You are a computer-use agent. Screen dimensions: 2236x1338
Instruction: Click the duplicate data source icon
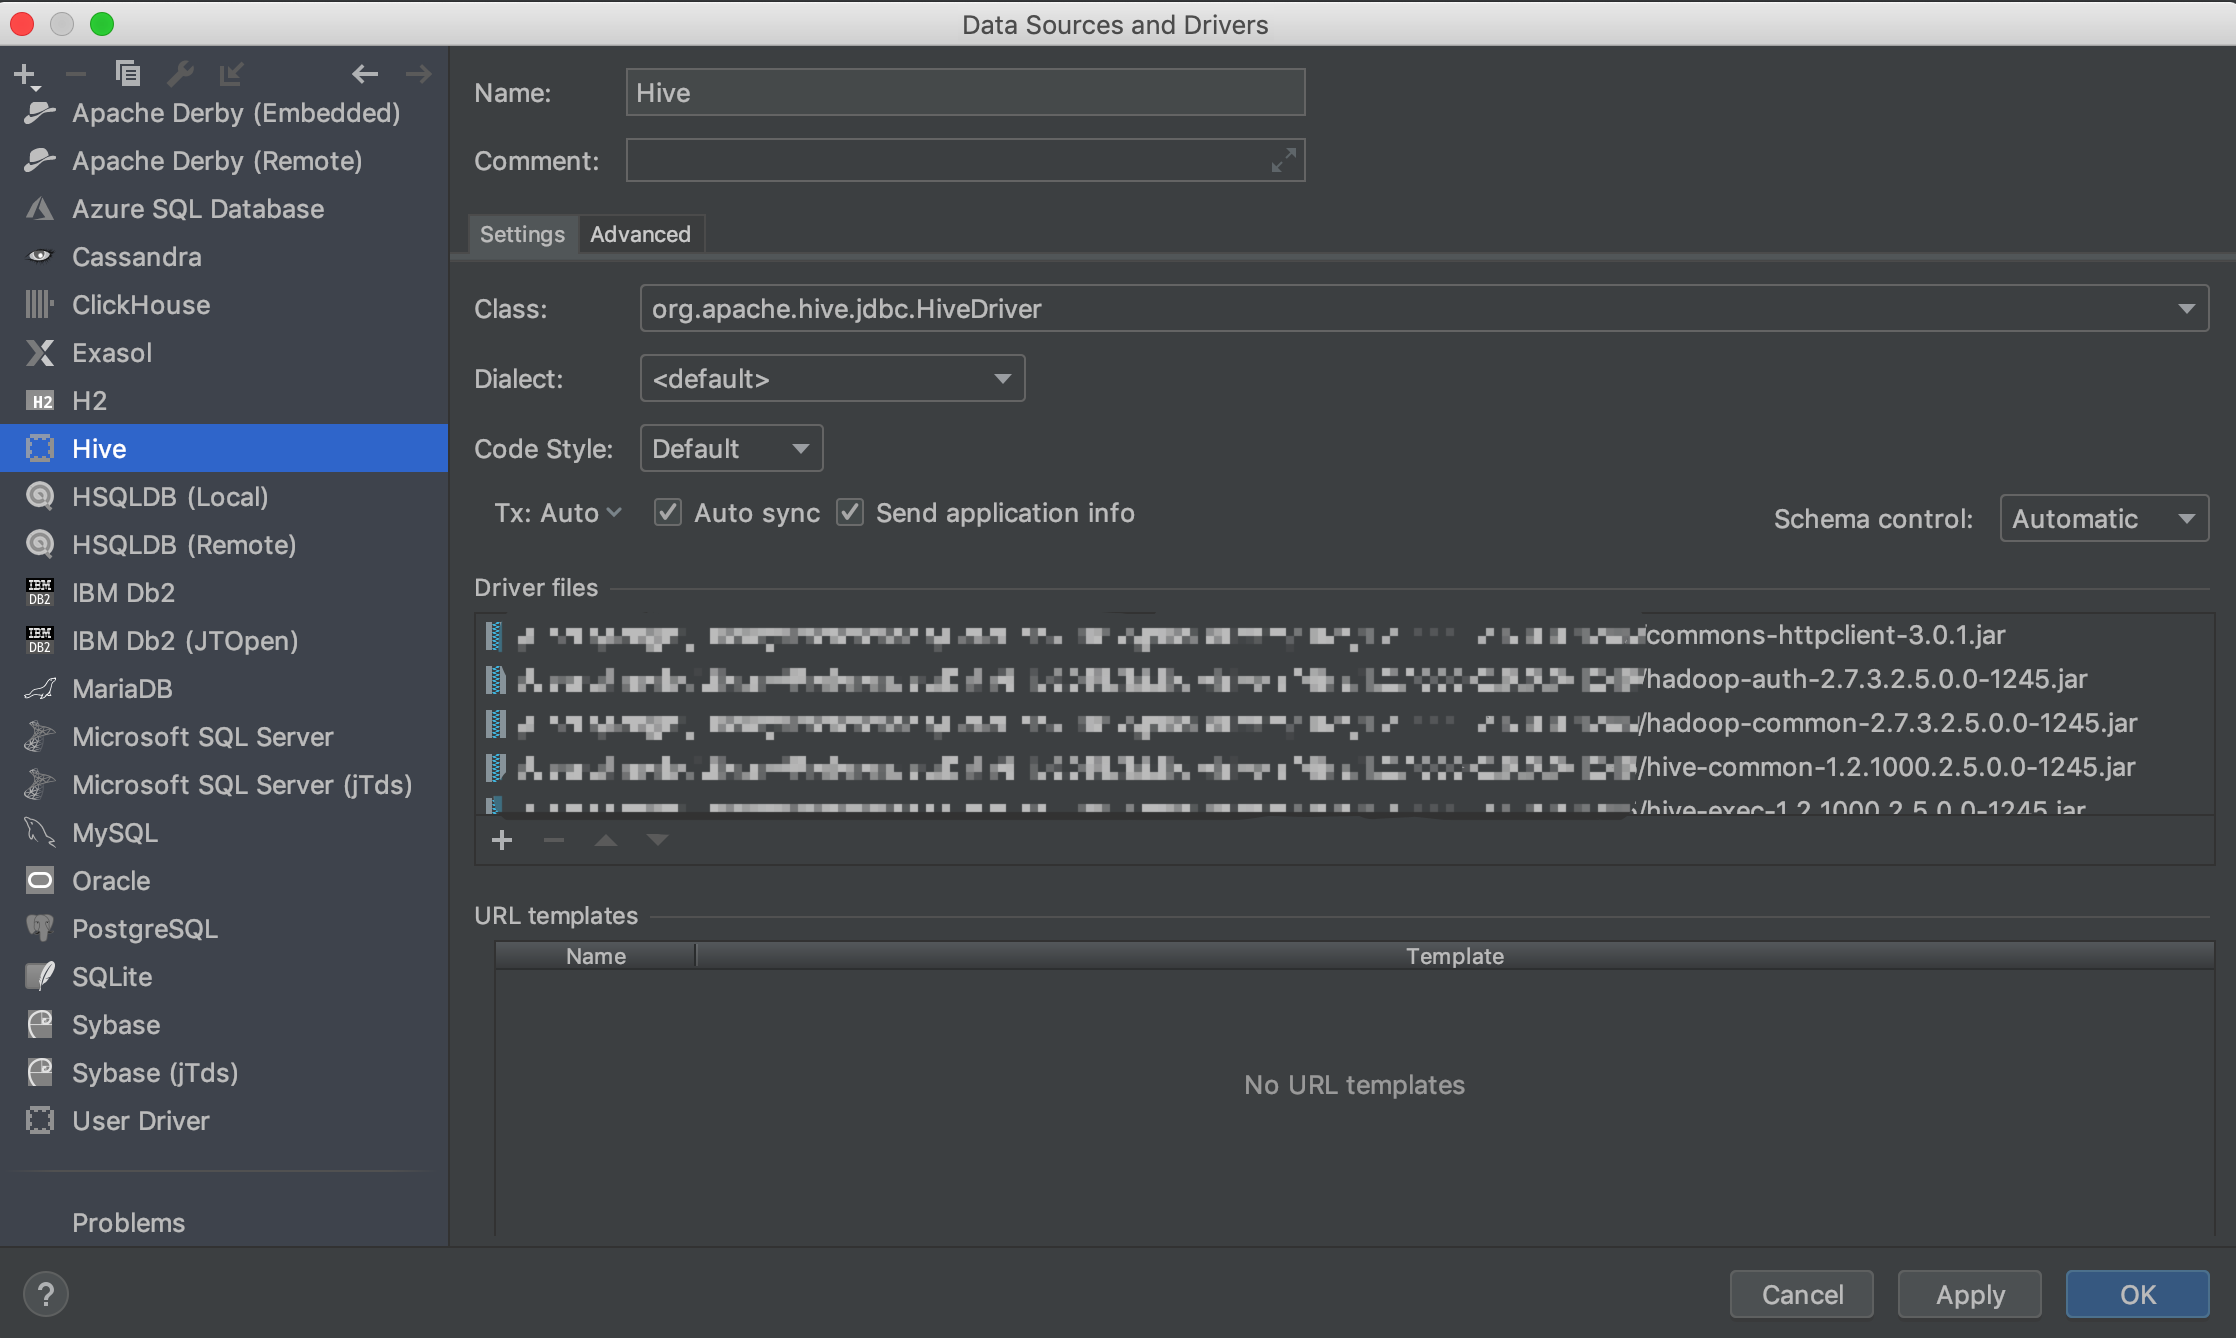(x=127, y=74)
